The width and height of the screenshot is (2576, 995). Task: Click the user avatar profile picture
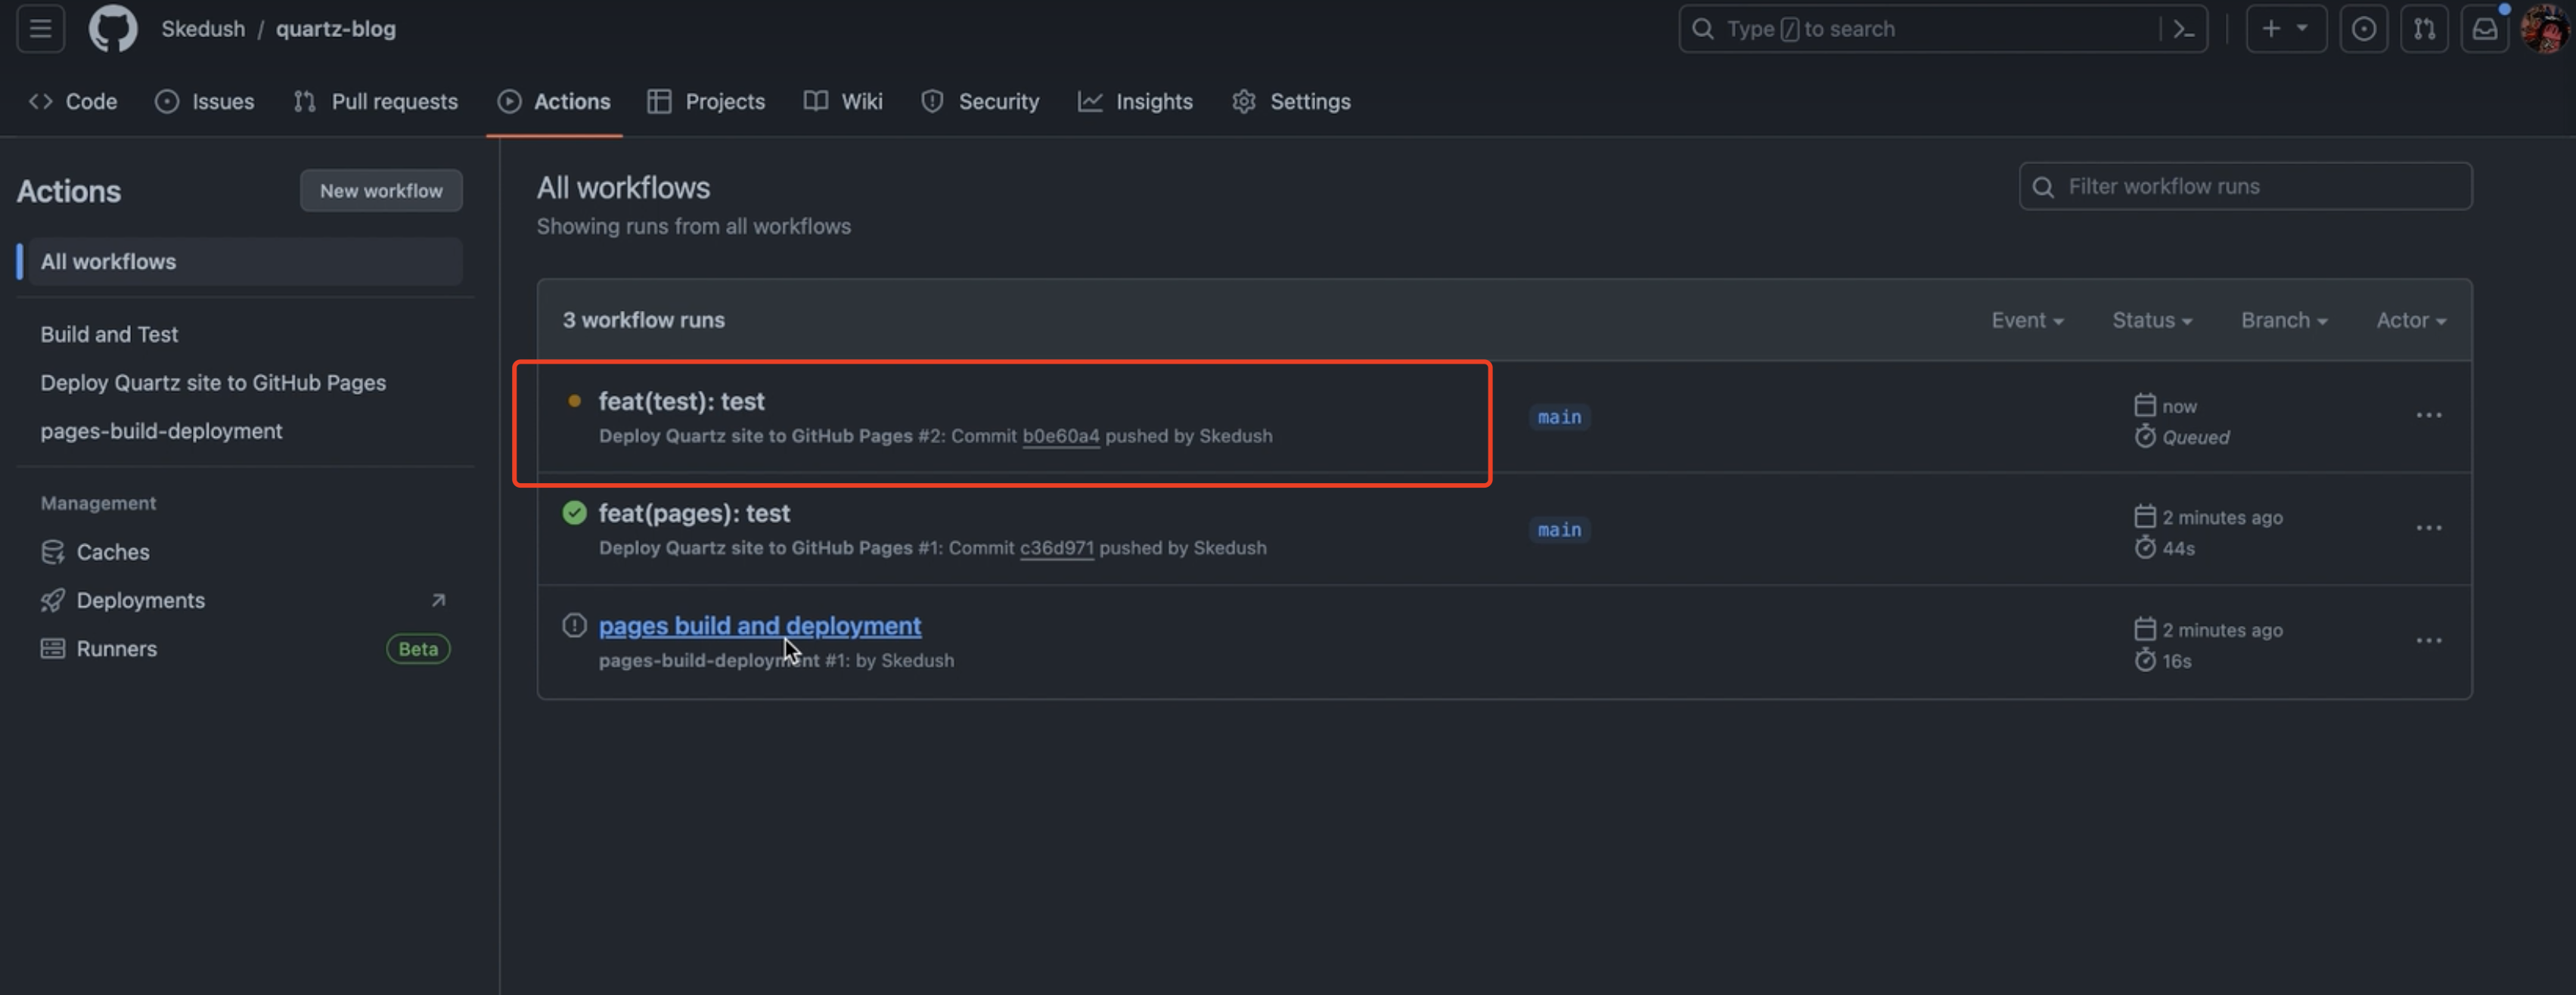point(2544,29)
